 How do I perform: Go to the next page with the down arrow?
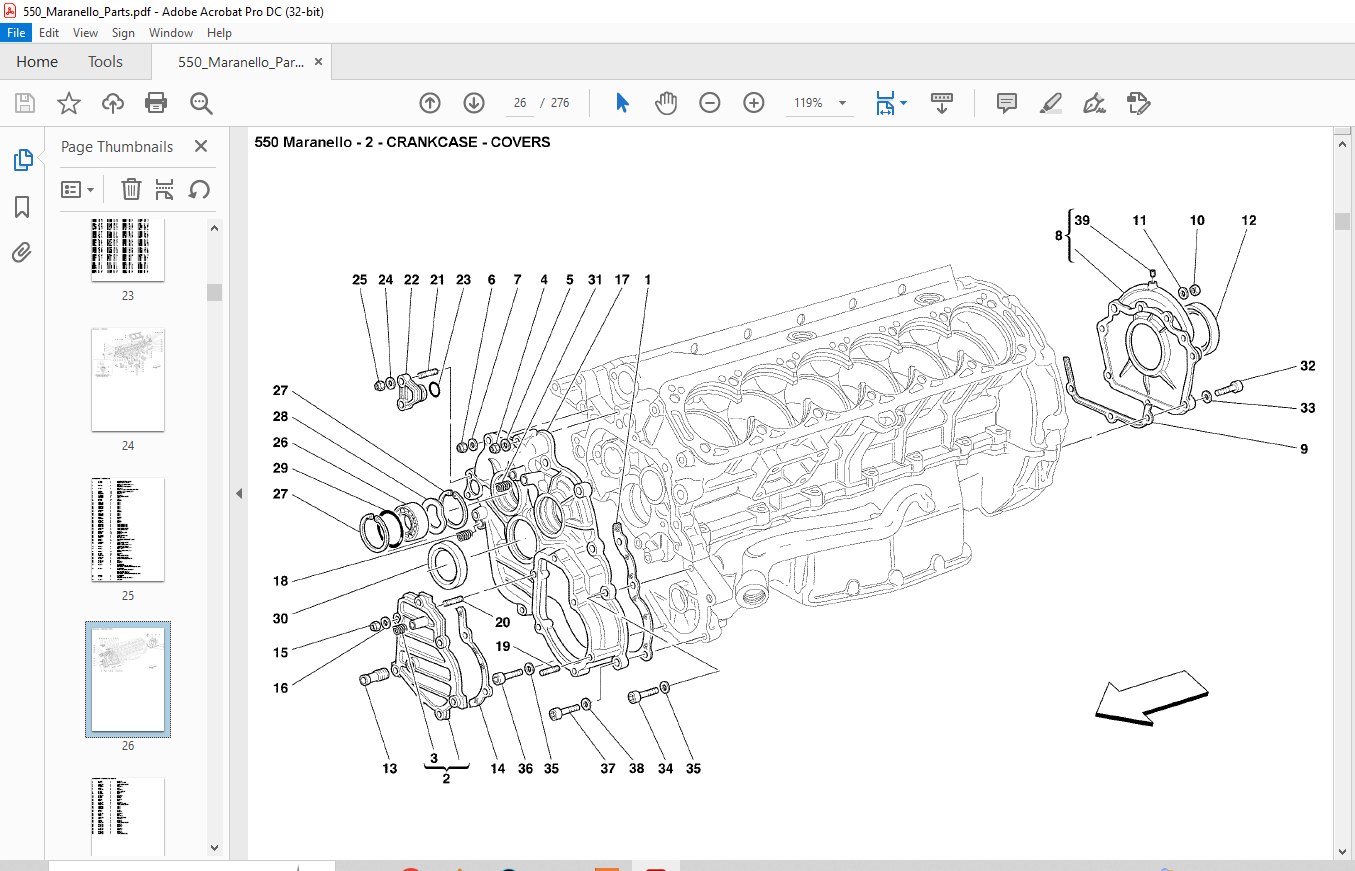coord(474,103)
